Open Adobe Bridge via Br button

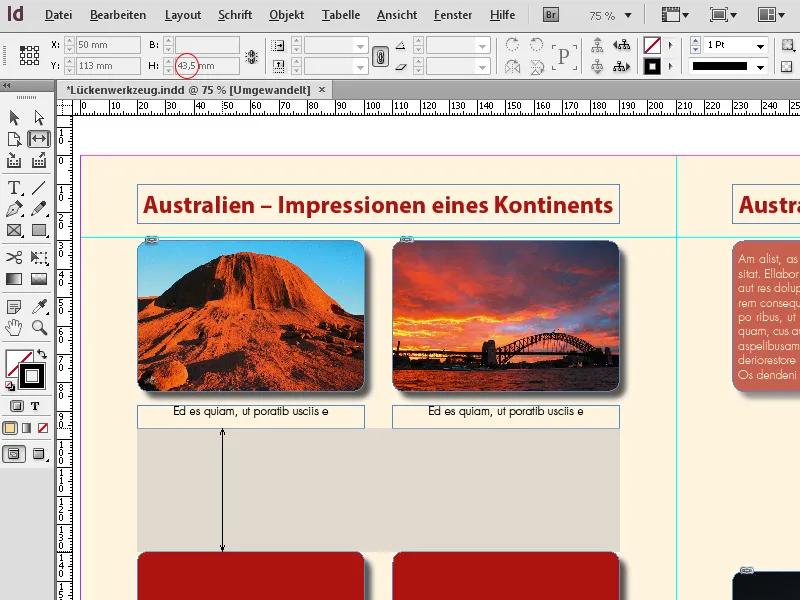pyautogui.click(x=551, y=15)
